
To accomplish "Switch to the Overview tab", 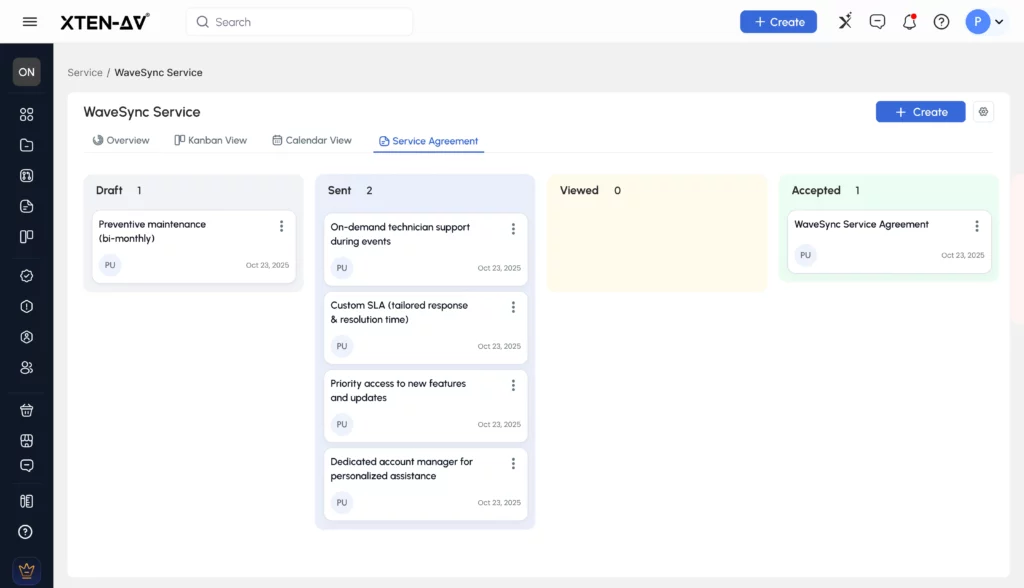I will pos(121,140).
